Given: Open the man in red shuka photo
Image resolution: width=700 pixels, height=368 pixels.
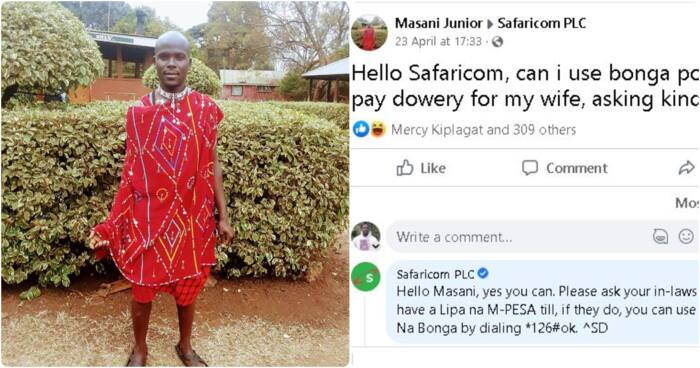Looking at the screenshot, I should coord(175,184).
